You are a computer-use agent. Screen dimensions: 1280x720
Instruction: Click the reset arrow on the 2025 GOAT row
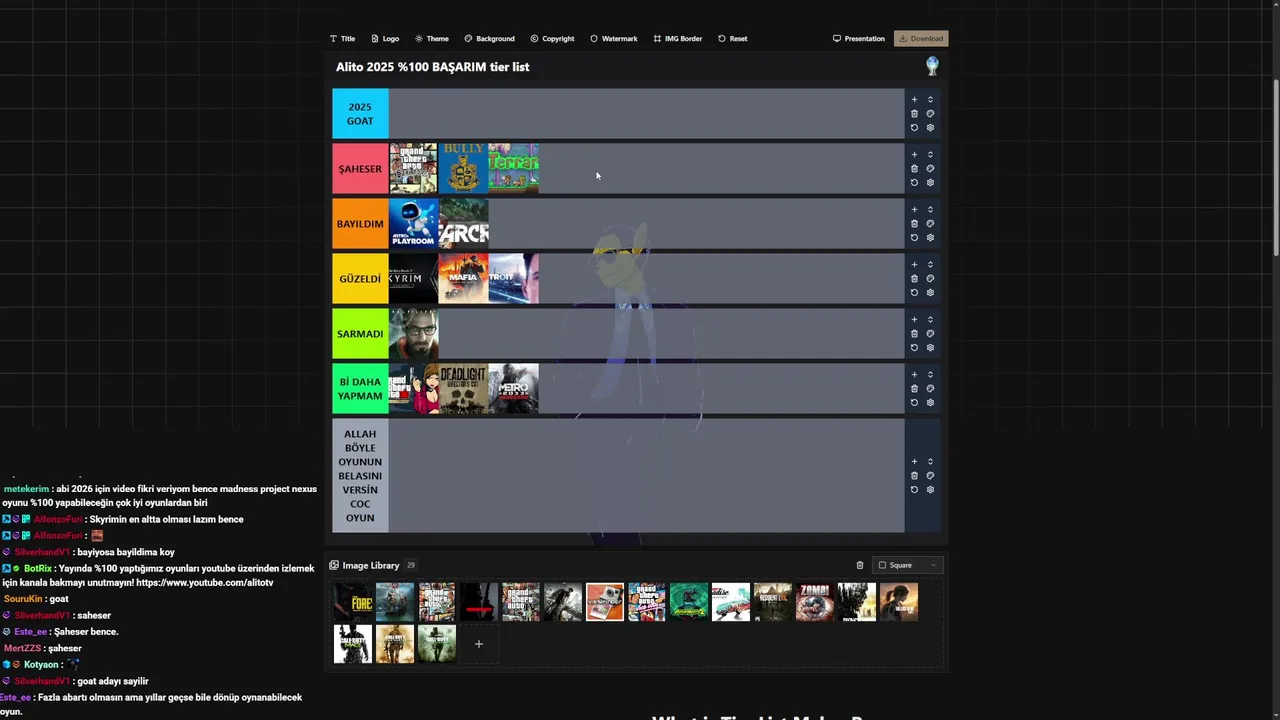pyautogui.click(x=914, y=127)
